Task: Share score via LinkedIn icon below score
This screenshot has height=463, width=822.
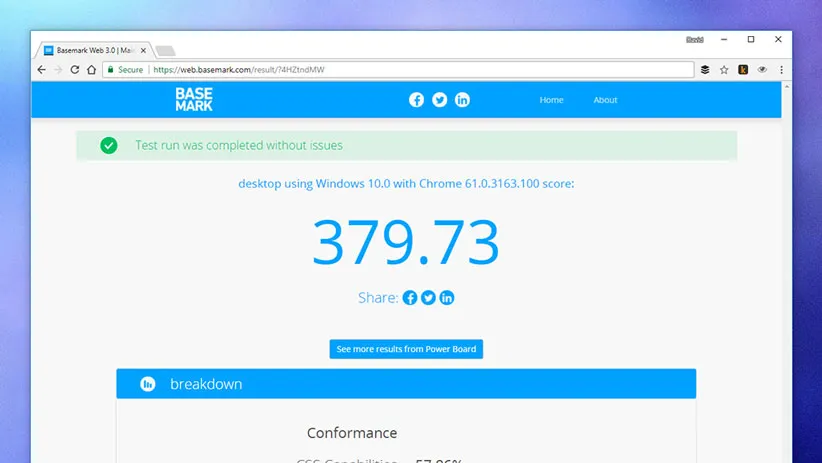Action: (447, 298)
